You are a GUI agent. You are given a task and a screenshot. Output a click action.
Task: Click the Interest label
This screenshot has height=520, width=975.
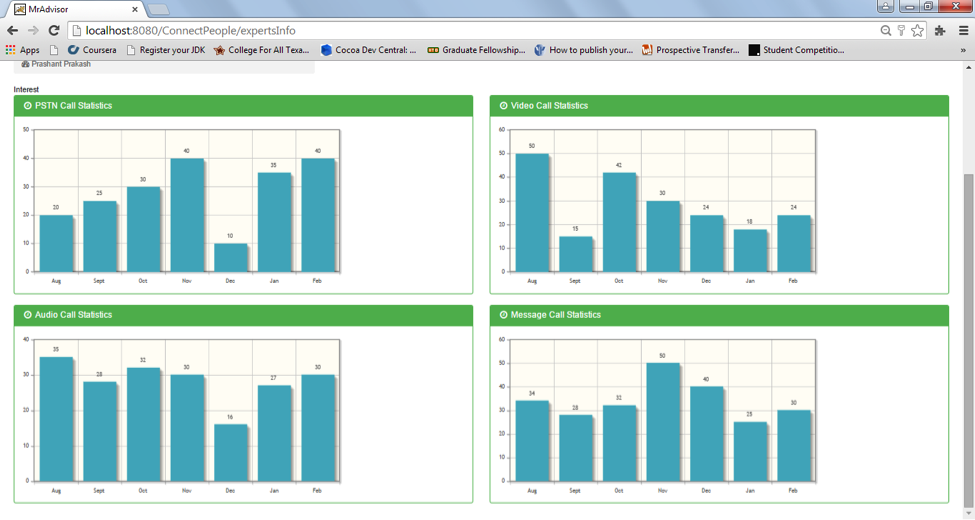(x=26, y=90)
